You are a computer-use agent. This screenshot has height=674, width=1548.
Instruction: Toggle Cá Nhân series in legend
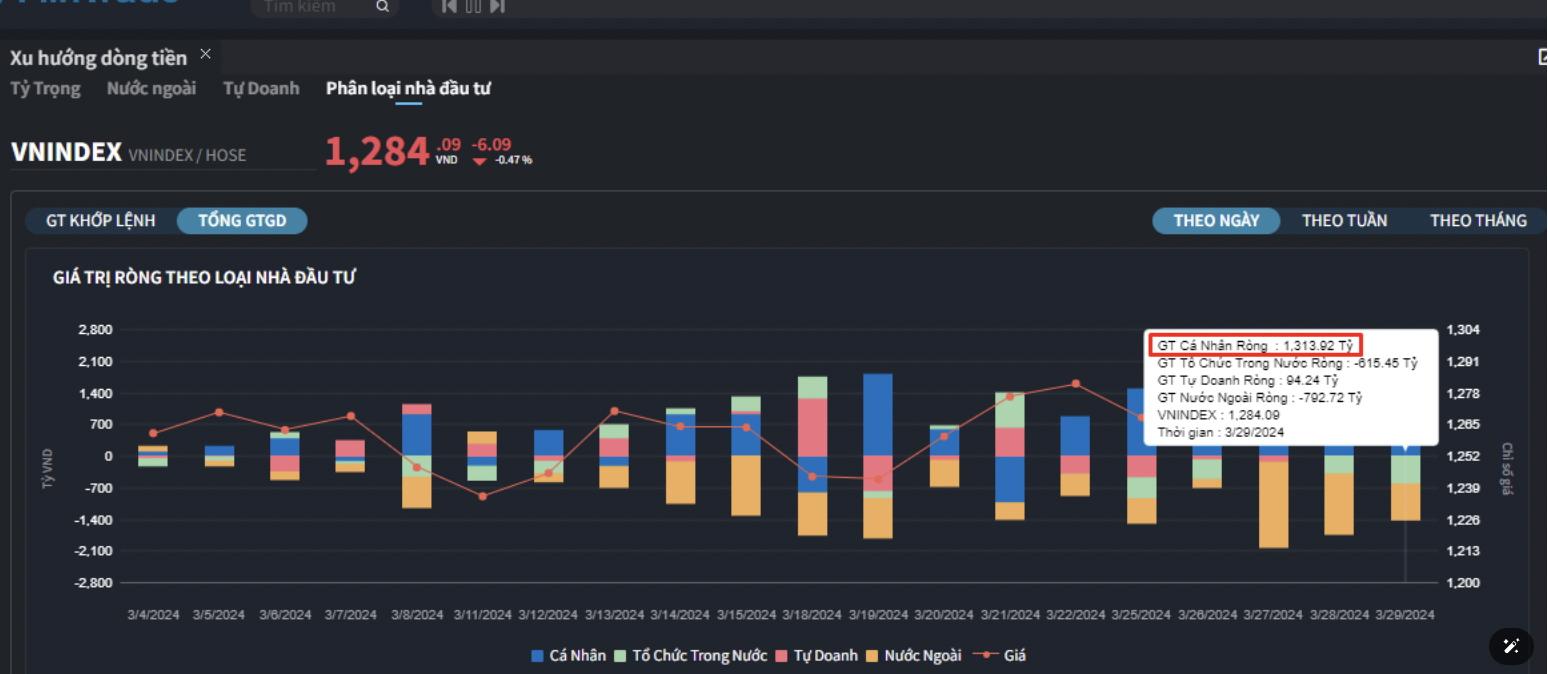coord(569,656)
